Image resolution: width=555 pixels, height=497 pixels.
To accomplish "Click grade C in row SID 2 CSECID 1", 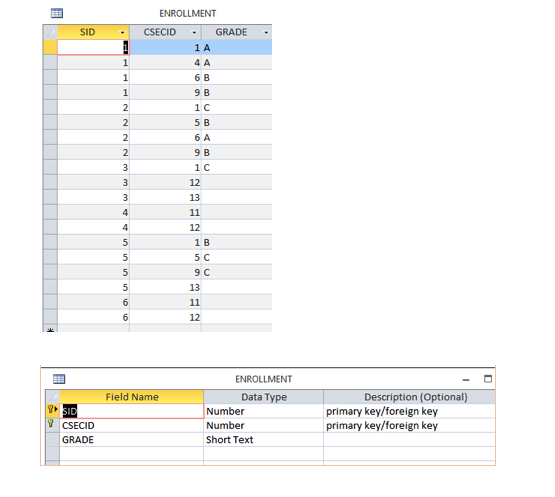I will coord(237,108).
